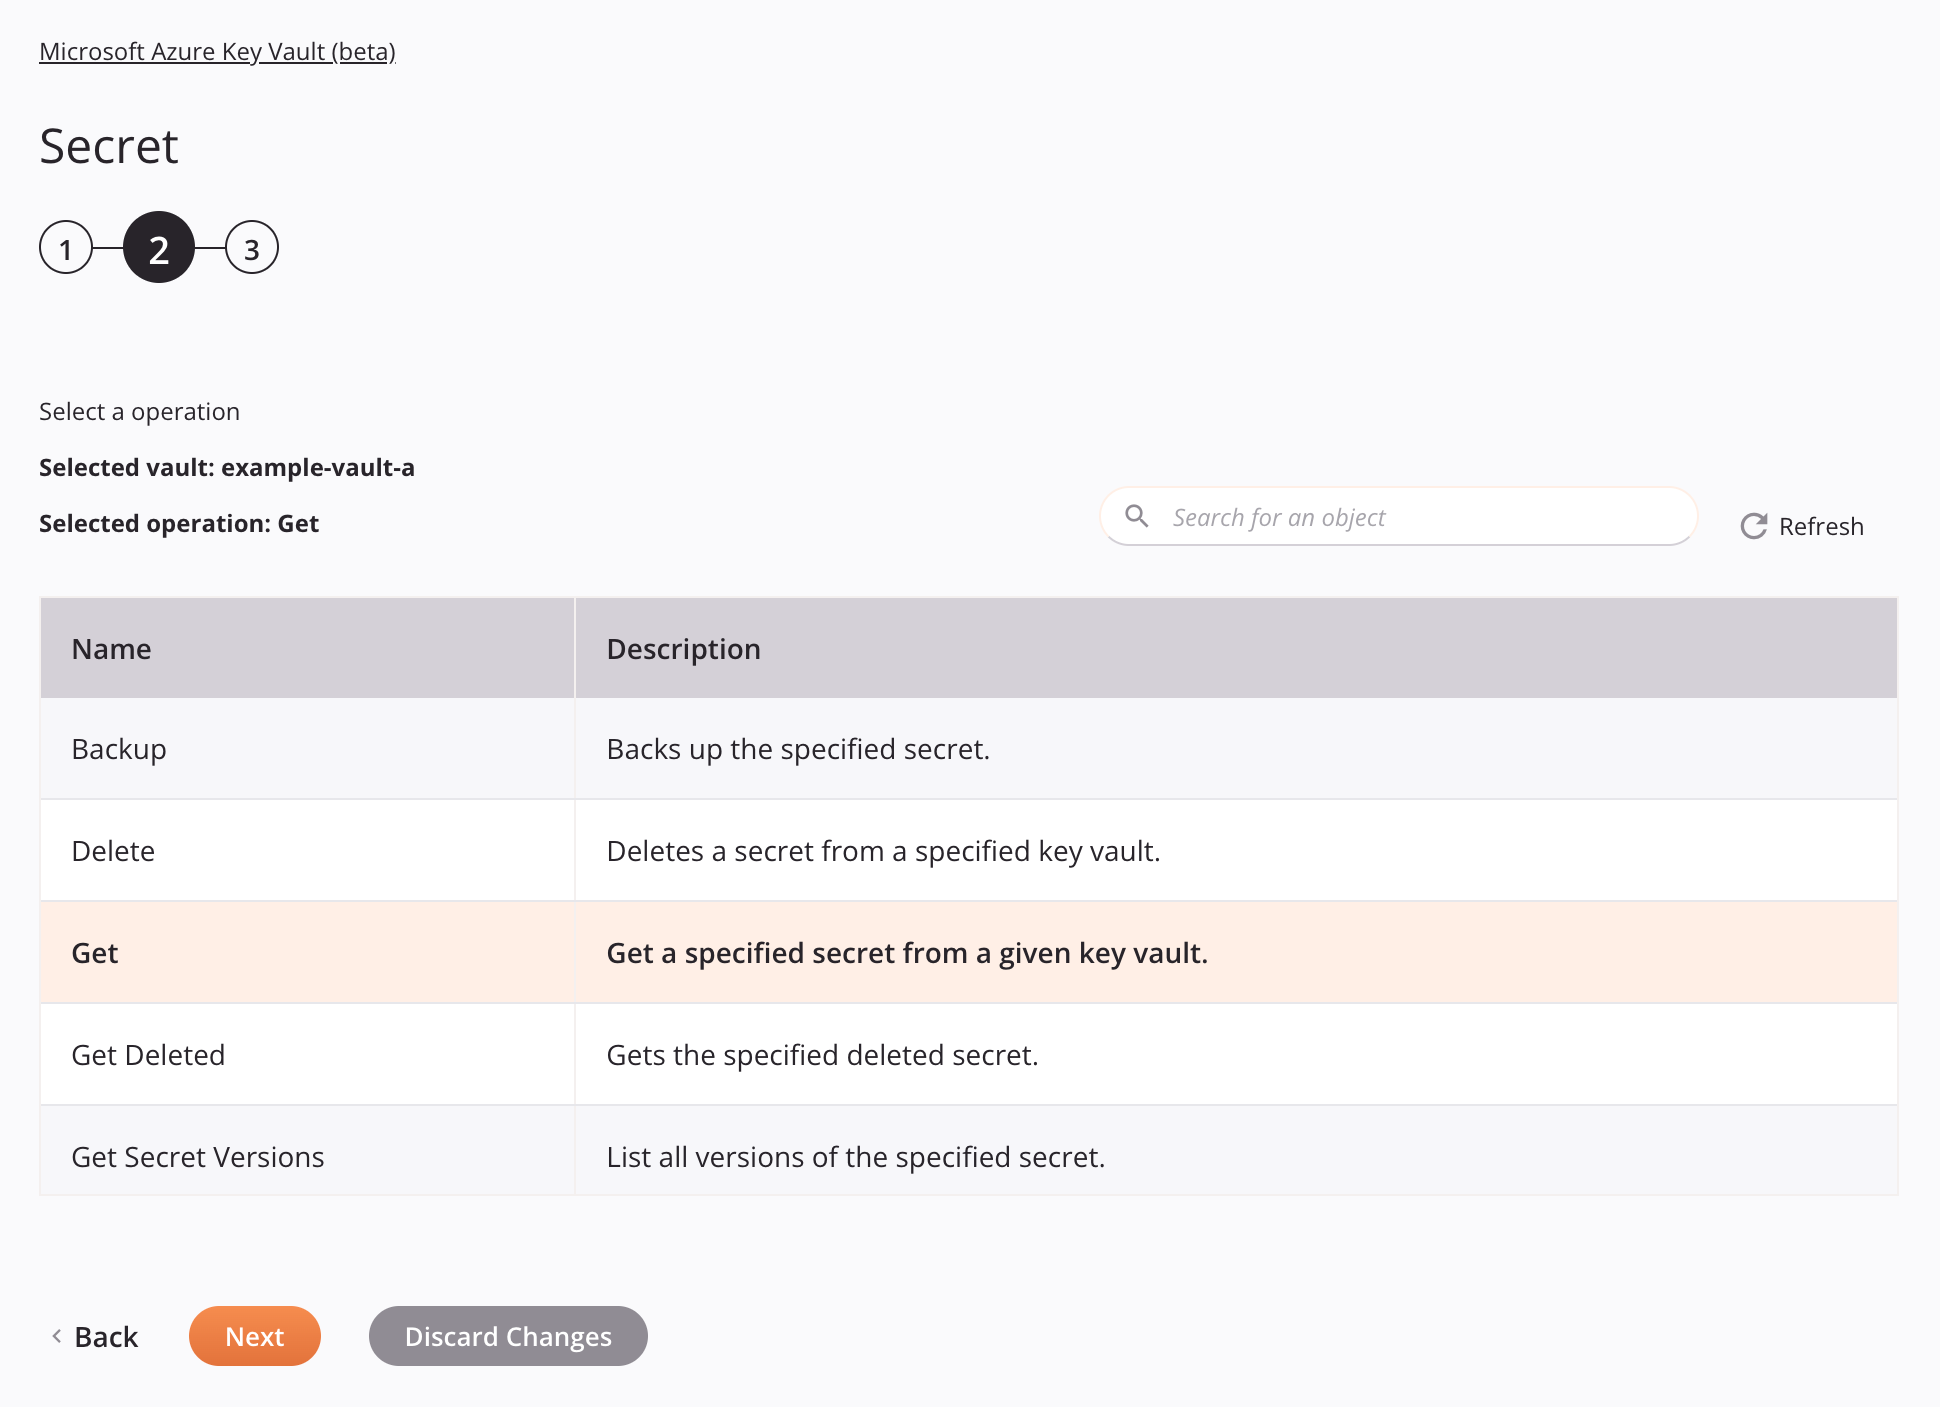
Task: Click the Microsoft Azure Key Vault breadcrumb icon
Action: [x=217, y=50]
